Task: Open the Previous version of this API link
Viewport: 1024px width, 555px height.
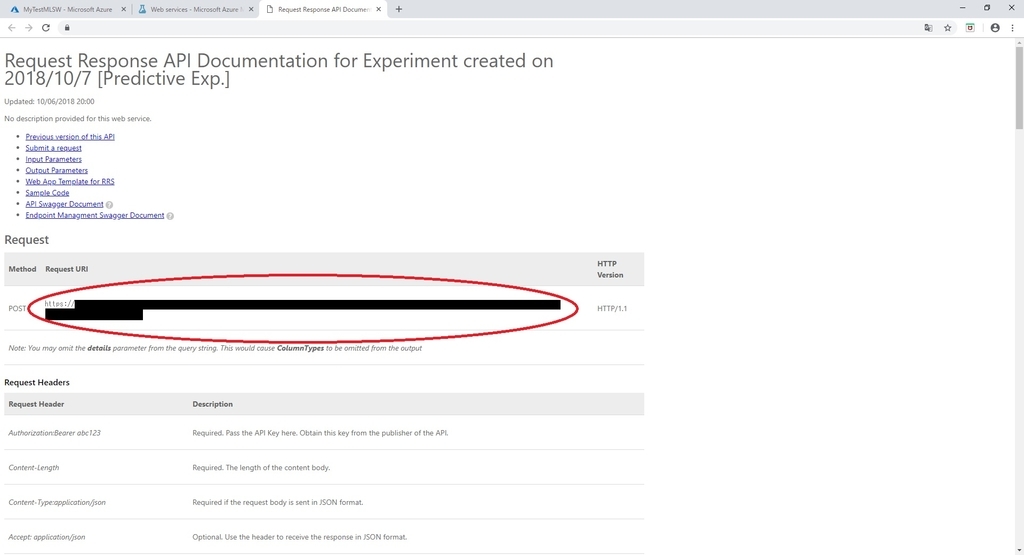Action: coord(70,136)
